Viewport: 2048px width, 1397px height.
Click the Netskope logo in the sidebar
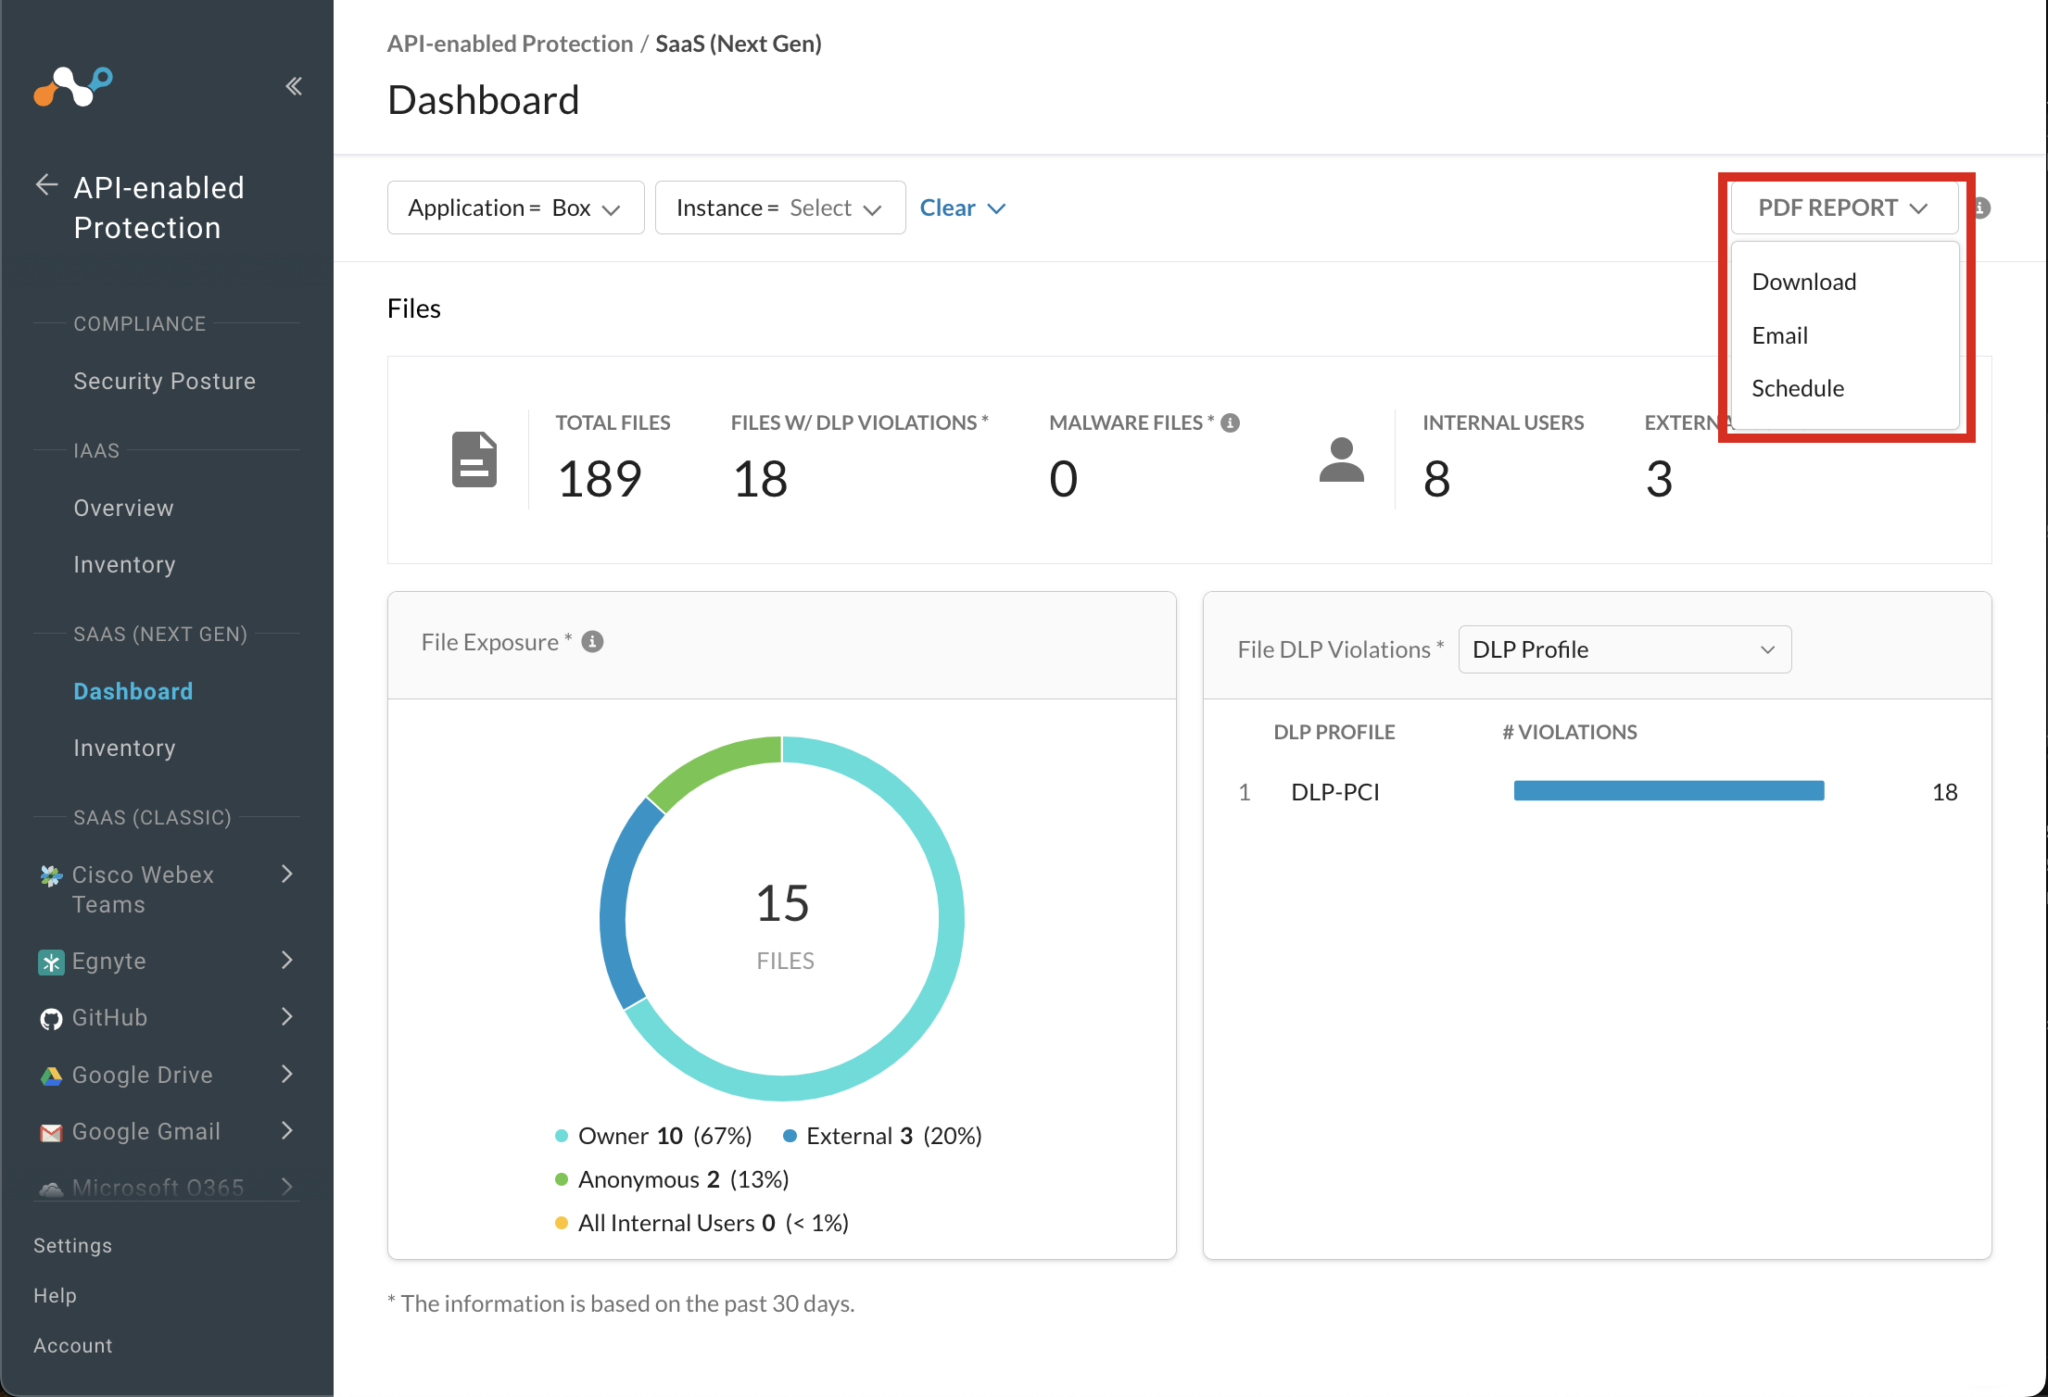click(73, 87)
